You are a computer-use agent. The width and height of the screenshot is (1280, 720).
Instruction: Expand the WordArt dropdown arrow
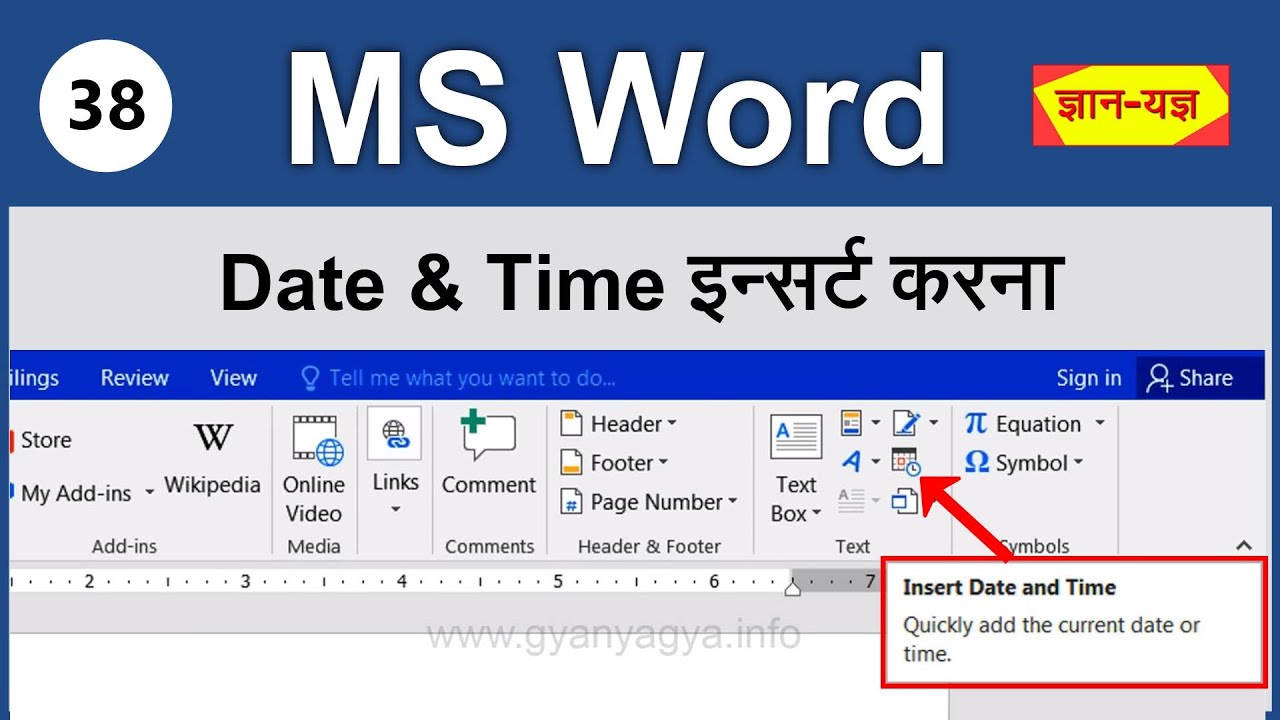coord(876,463)
